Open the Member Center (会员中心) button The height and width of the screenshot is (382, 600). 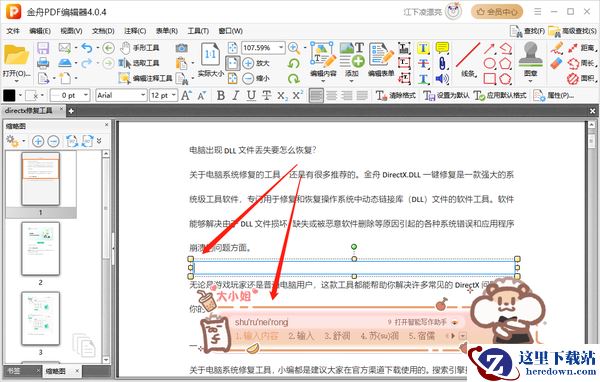497,12
